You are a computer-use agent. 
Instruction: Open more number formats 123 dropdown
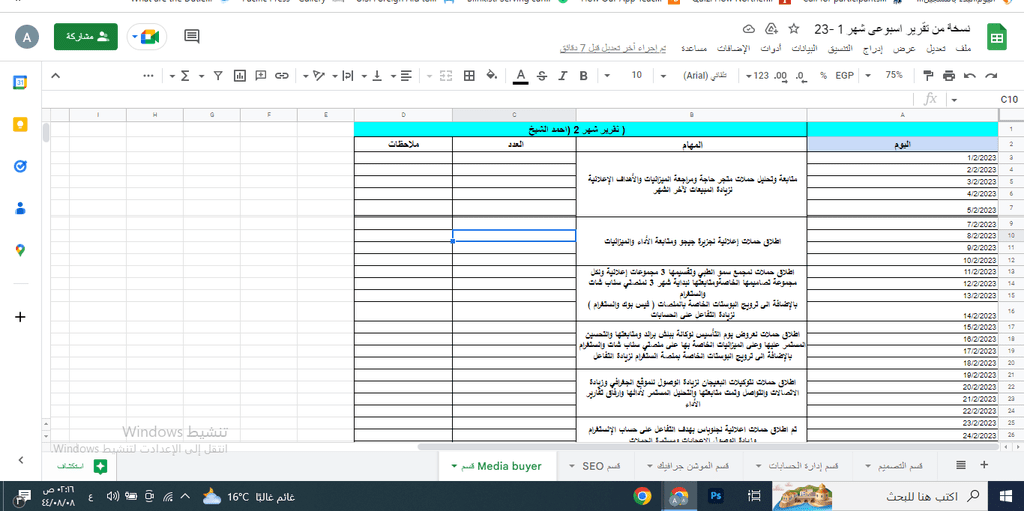click(x=756, y=76)
